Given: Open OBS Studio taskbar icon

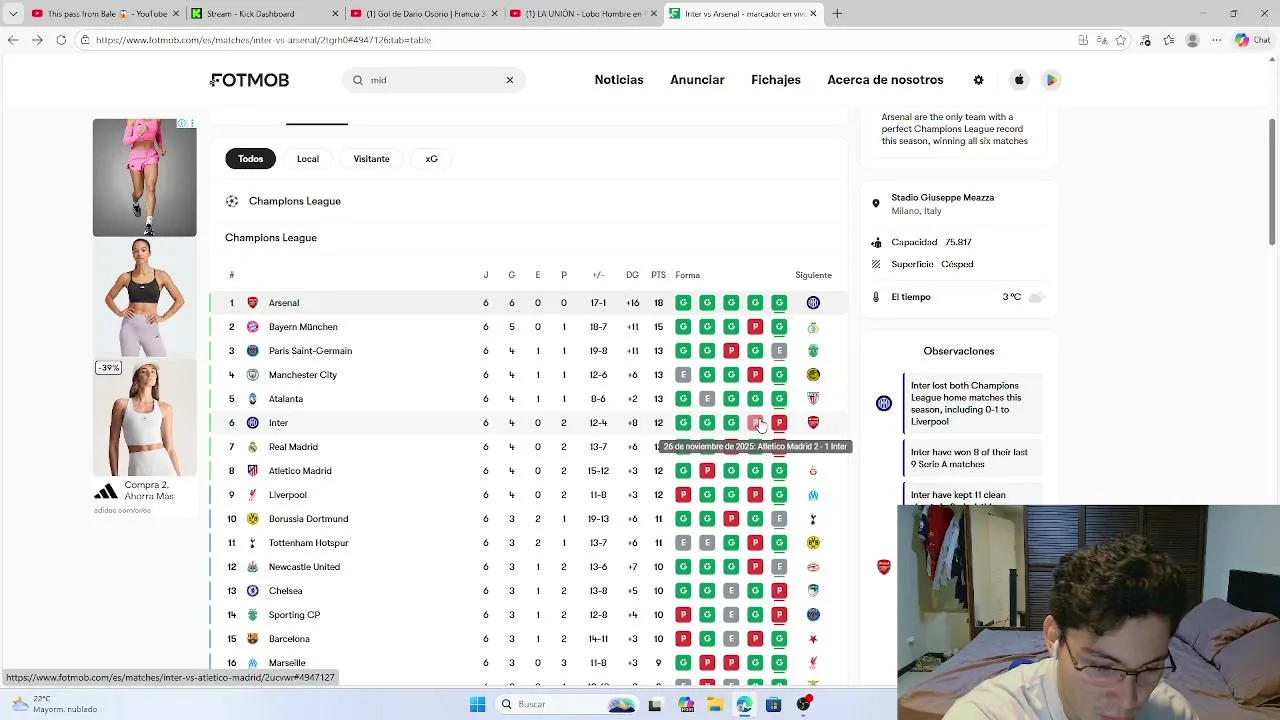Looking at the screenshot, I should pyautogui.click(x=804, y=704).
